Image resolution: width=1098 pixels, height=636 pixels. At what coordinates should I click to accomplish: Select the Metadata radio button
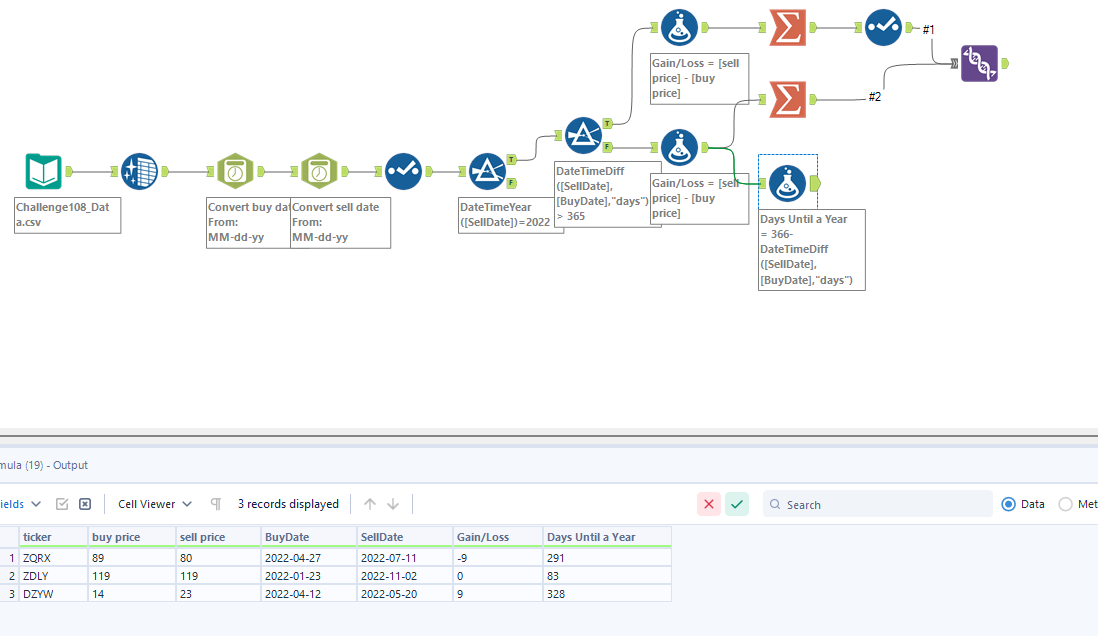pyautogui.click(x=1065, y=504)
